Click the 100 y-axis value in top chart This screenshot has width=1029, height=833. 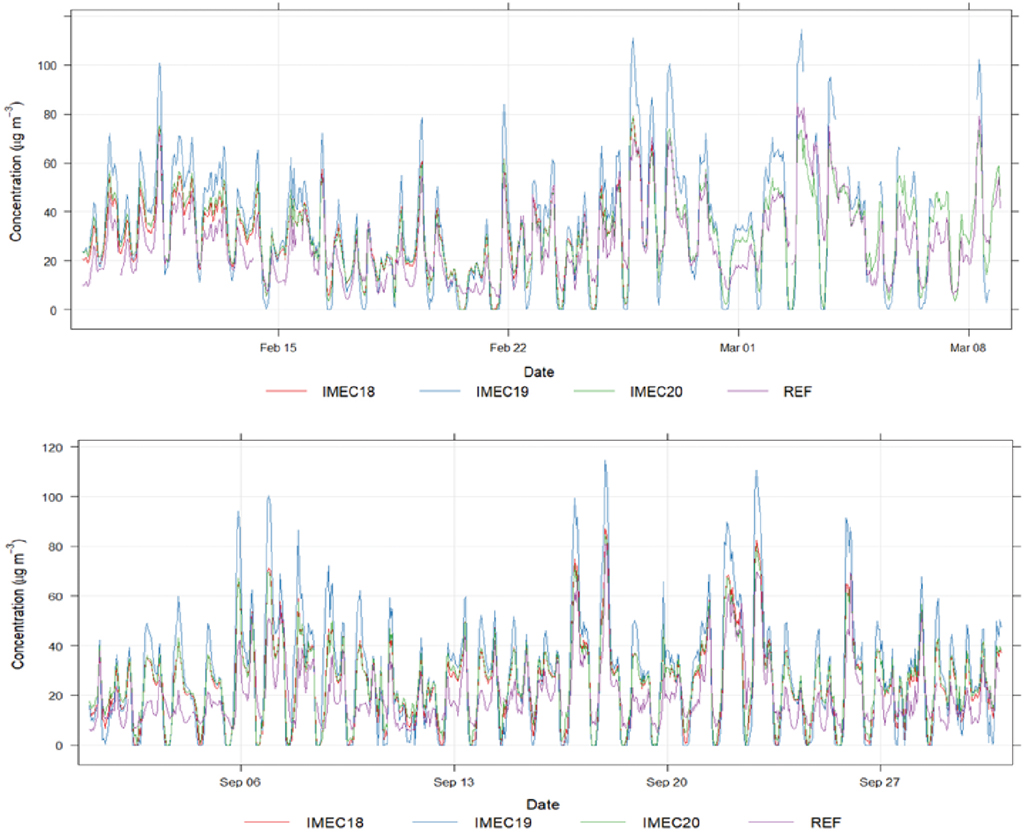[x=48, y=66]
